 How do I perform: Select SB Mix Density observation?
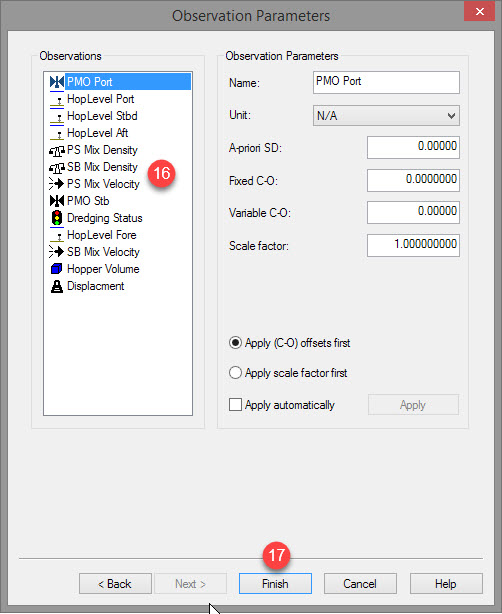[102, 167]
